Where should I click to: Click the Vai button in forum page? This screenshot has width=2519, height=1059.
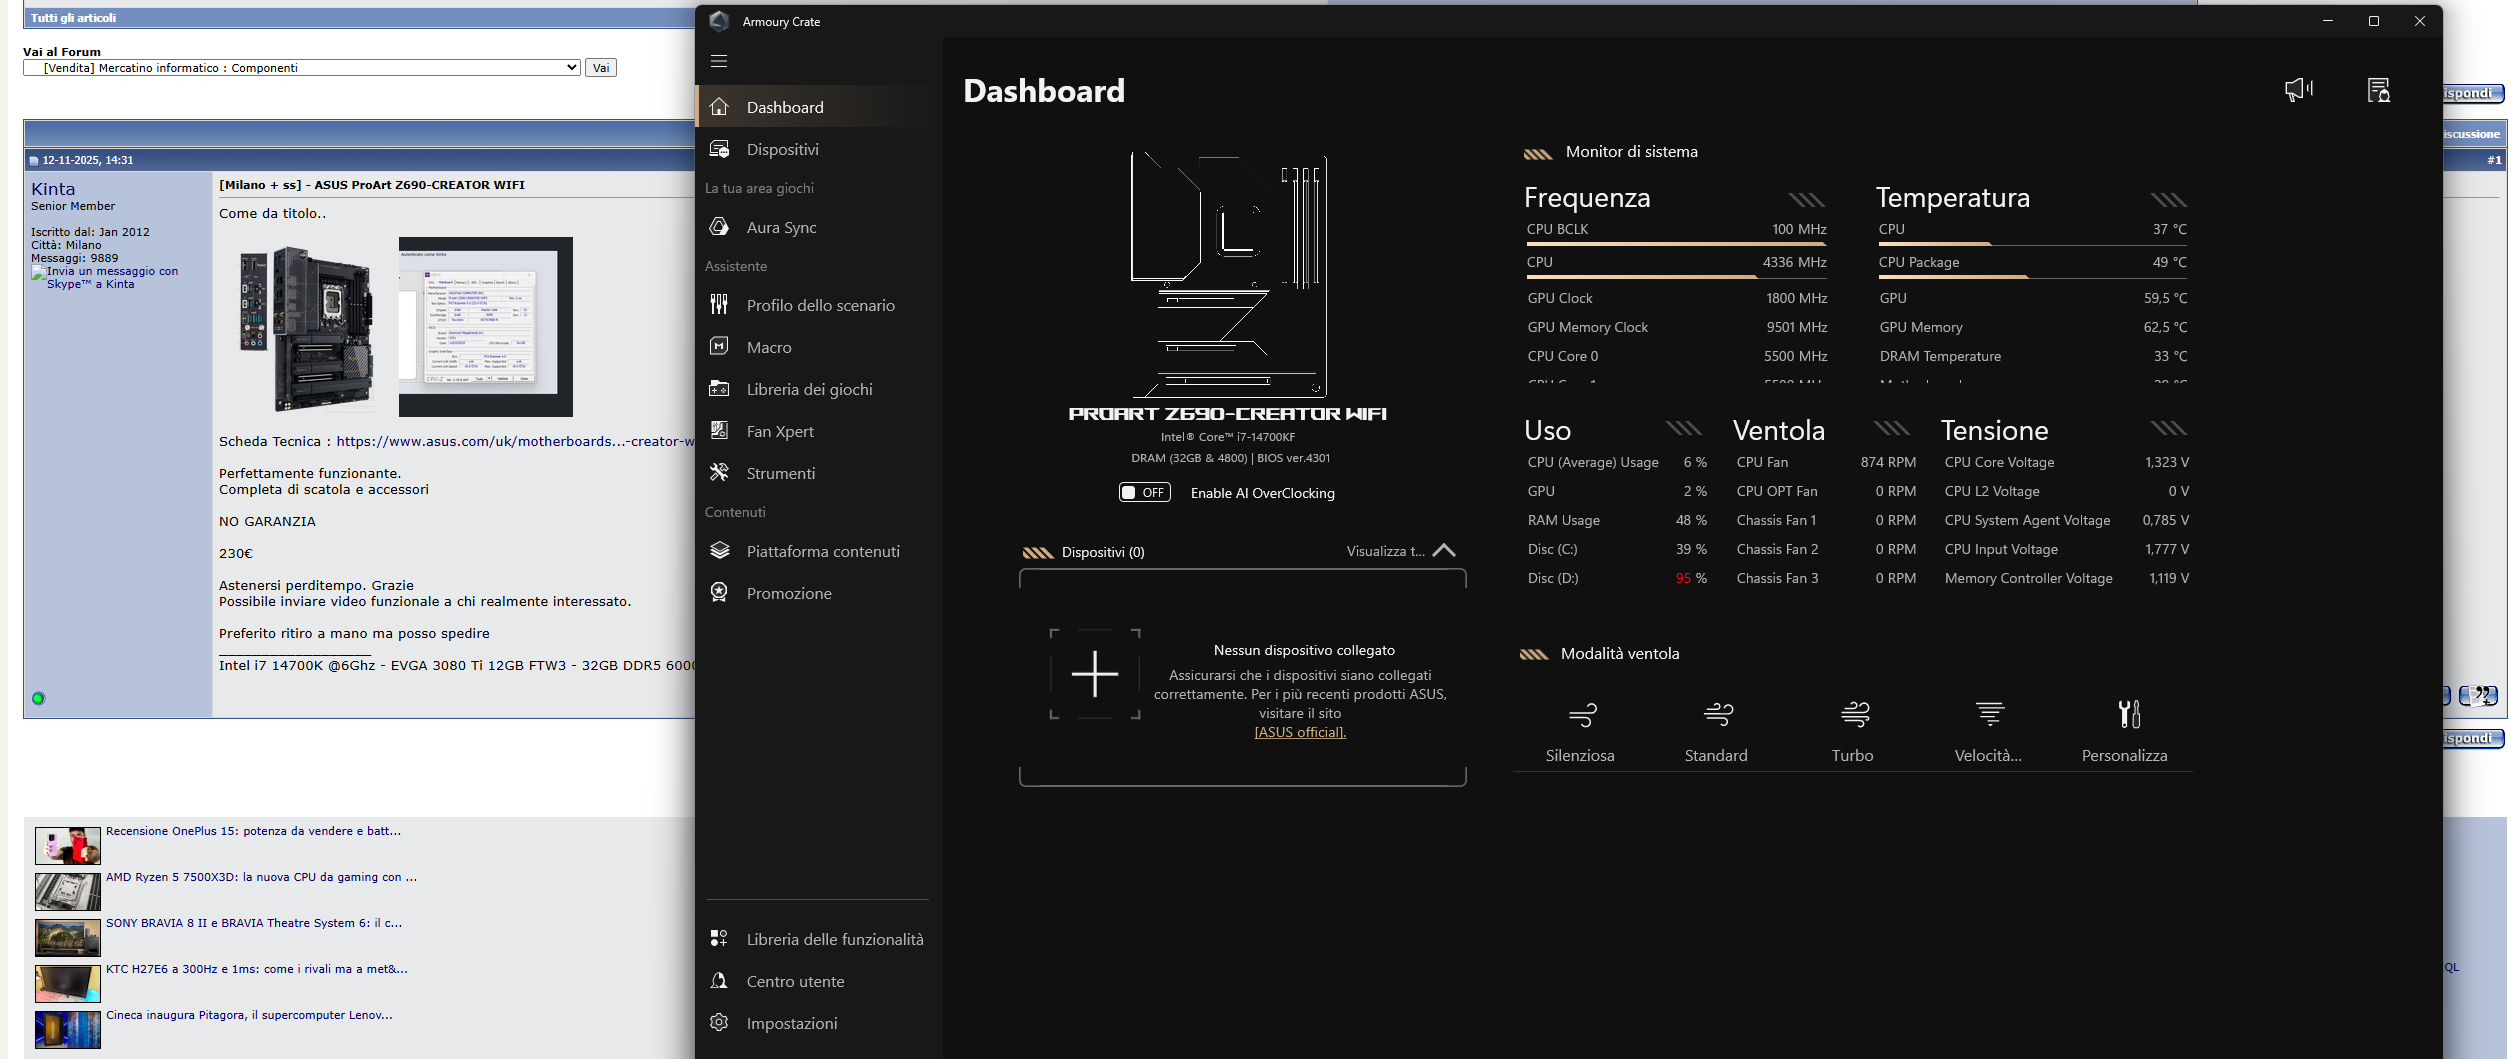click(x=601, y=68)
